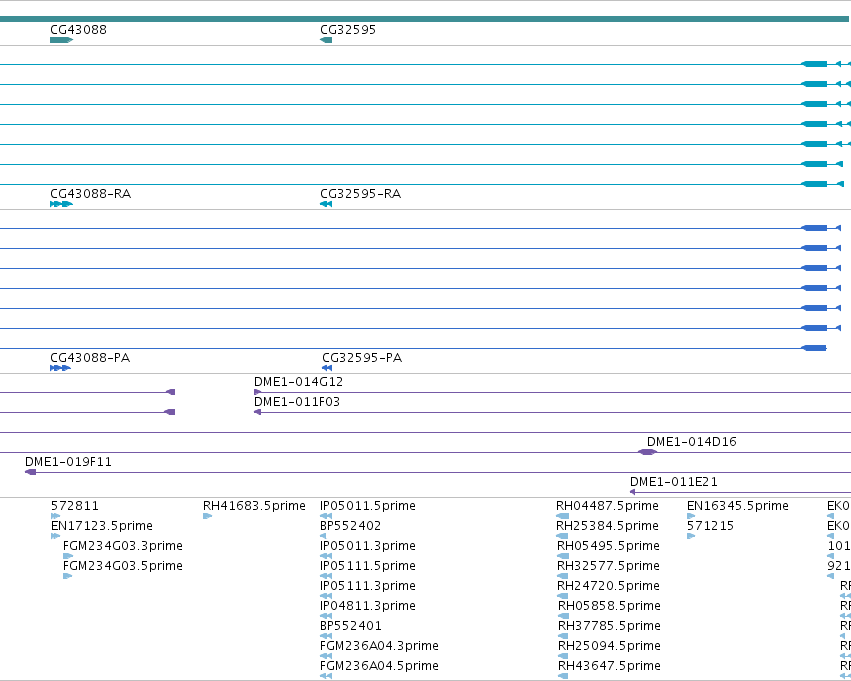Click the RH04487.5prime EST label

(x=607, y=506)
